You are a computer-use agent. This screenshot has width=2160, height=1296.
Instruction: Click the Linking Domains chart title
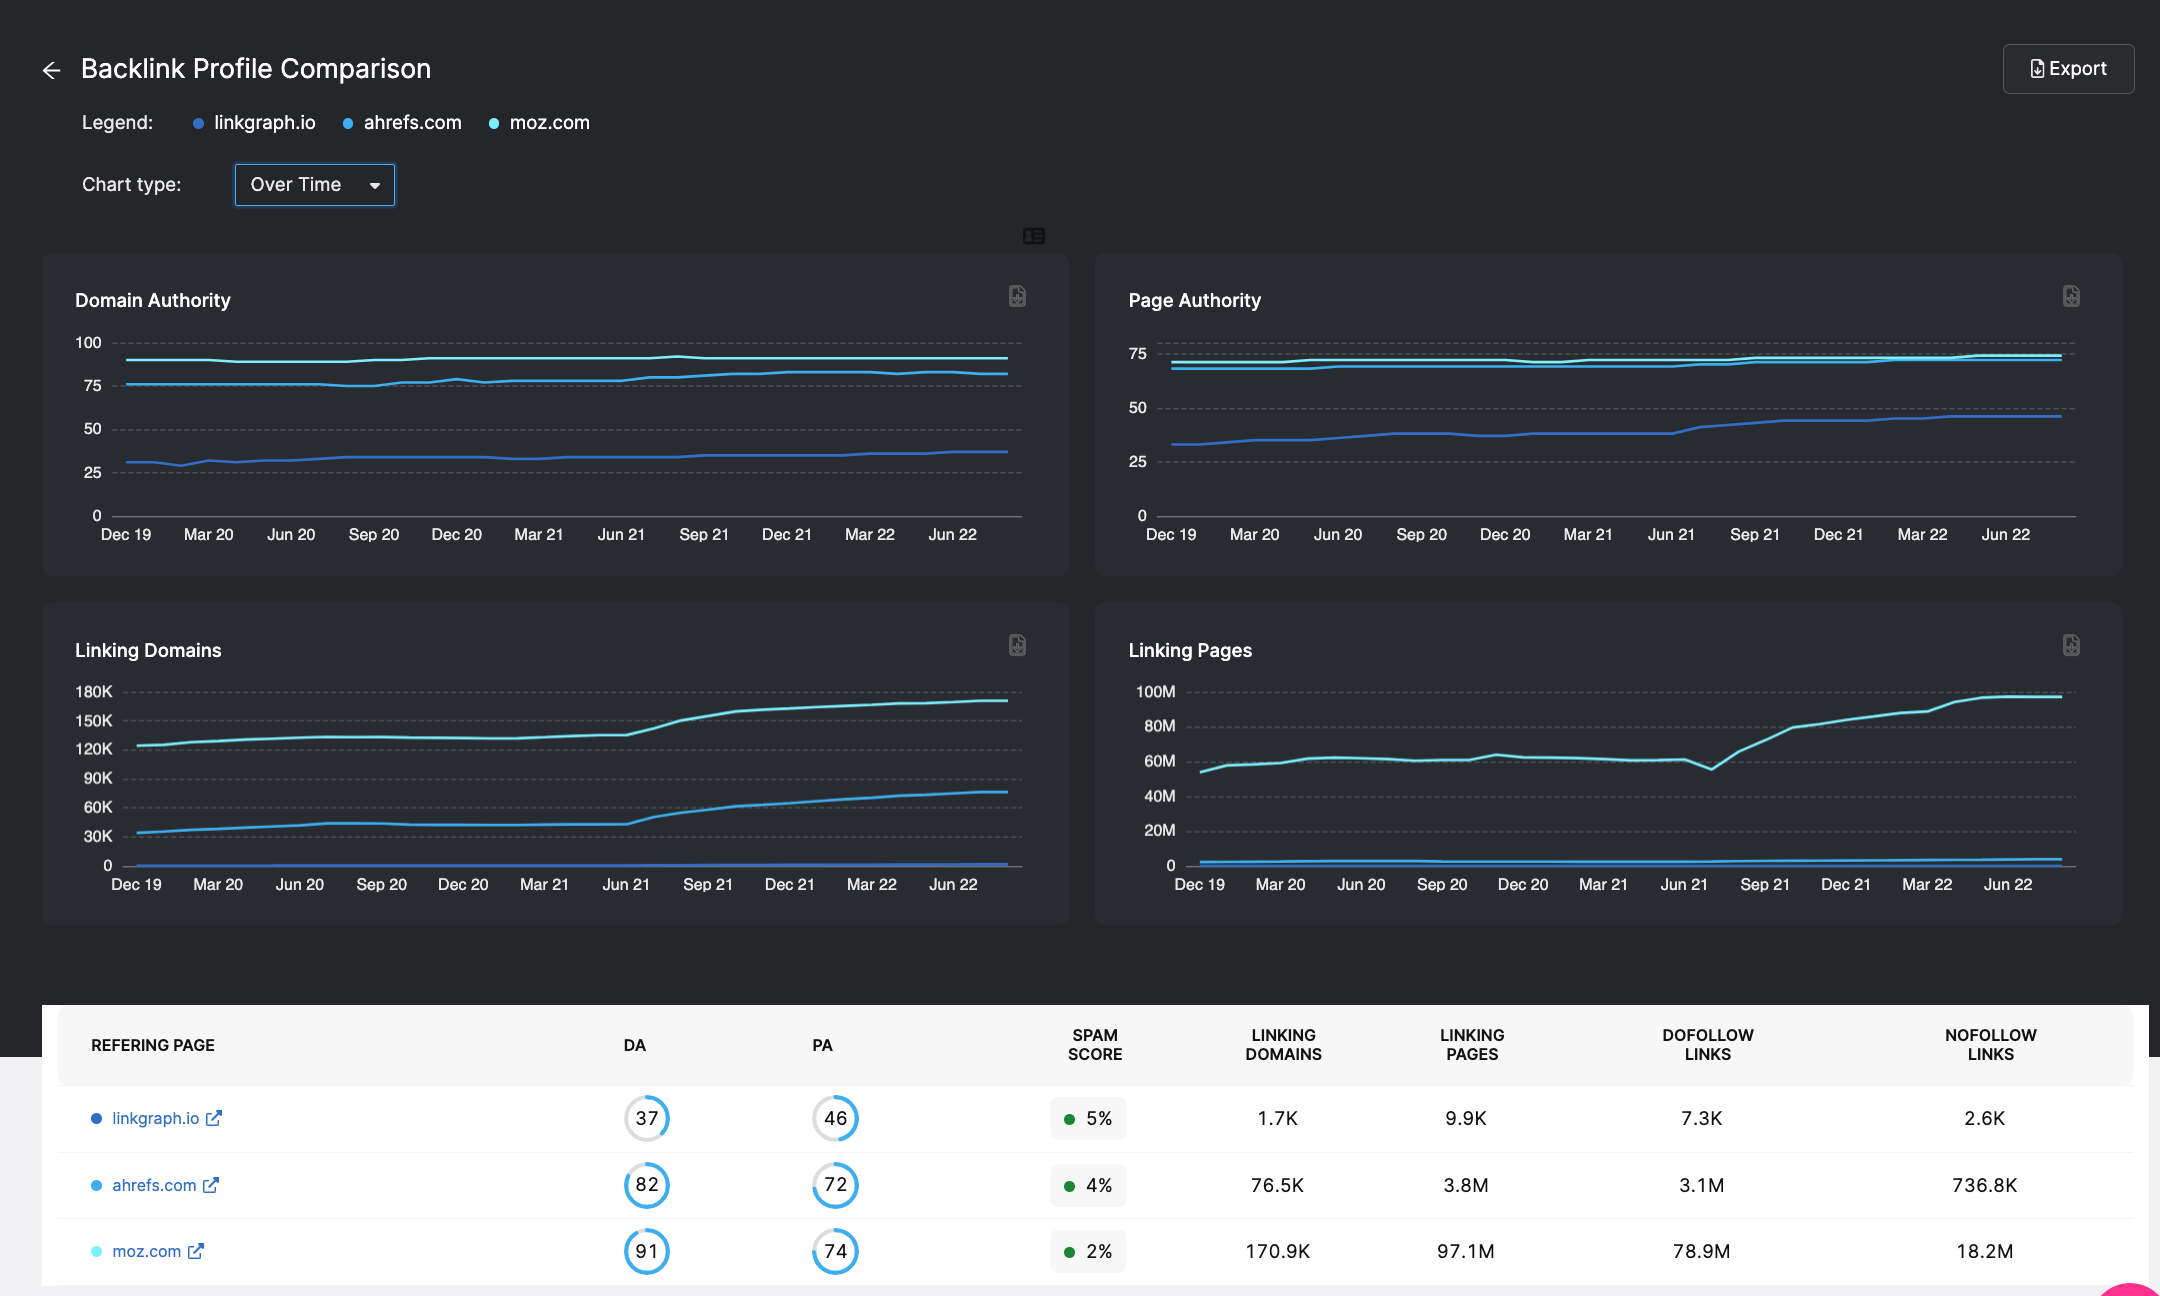tap(148, 650)
